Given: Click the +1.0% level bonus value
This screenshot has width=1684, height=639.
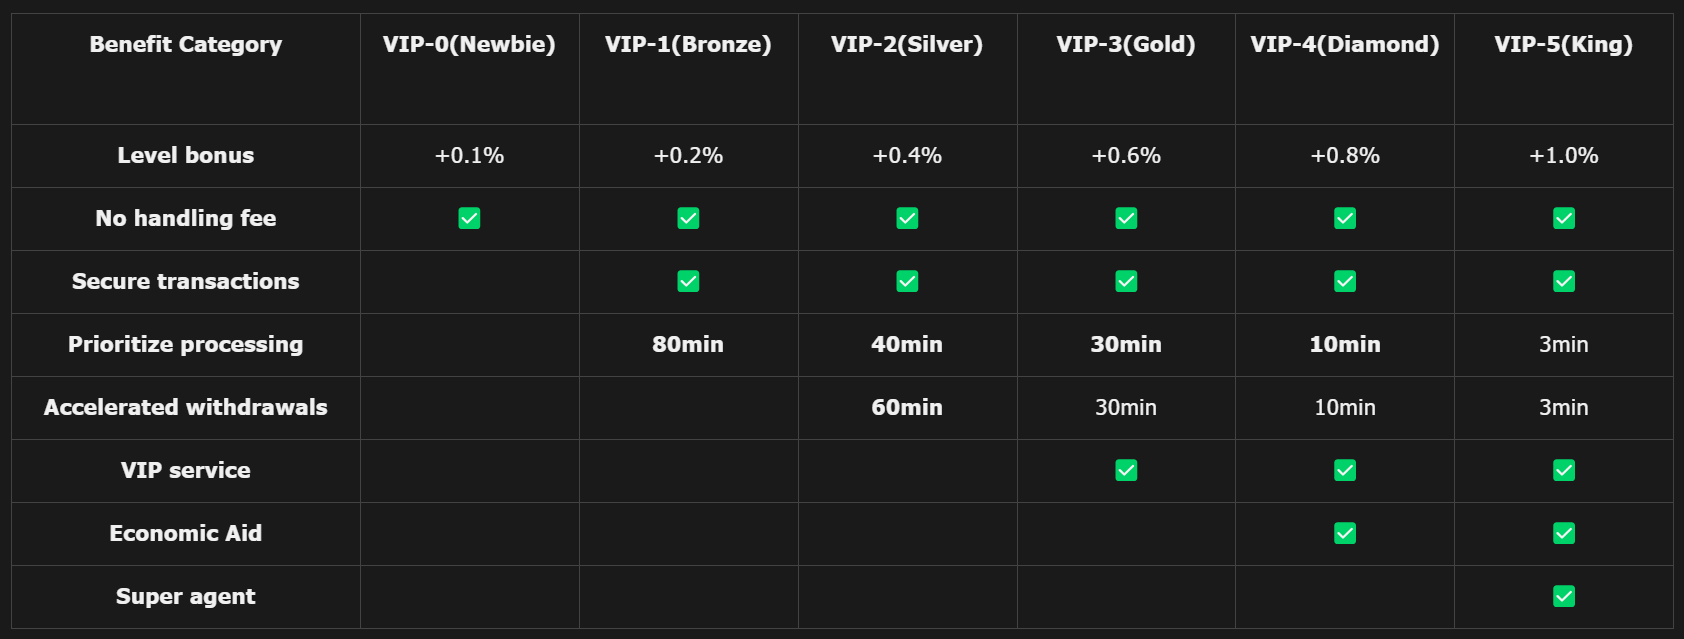Looking at the screenshot, I should pos(1564,155).
